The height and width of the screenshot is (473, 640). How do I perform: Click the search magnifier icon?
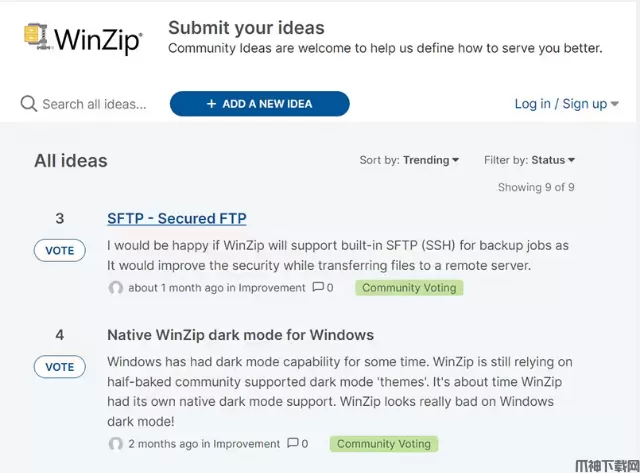point(28,104)
